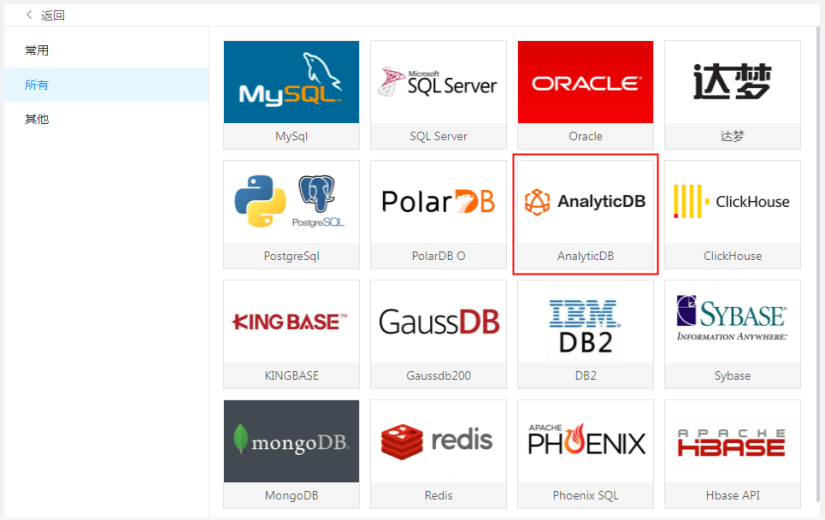Select the MySQL database logo
The width and height of the screenshot is (825, 520).
[x=291, y=82]
